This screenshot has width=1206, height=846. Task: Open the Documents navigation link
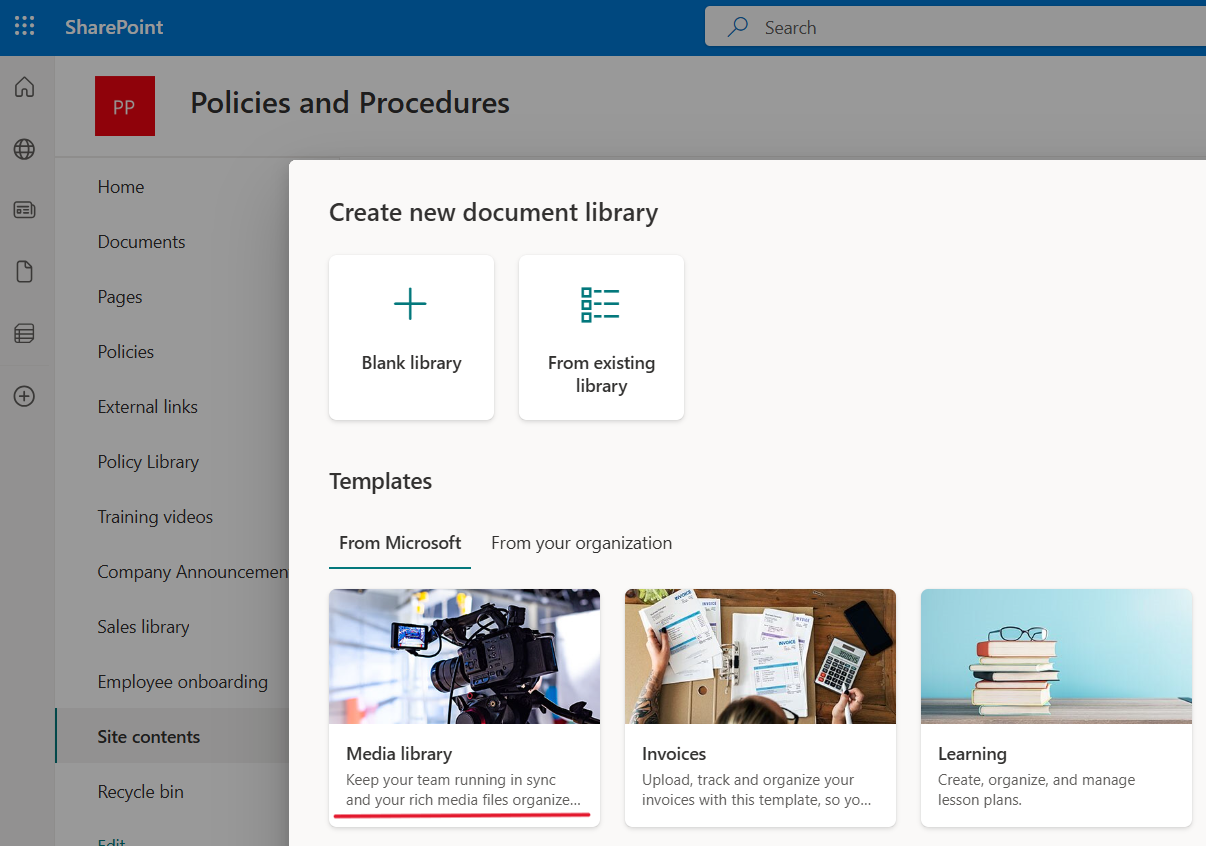(141, 241)
